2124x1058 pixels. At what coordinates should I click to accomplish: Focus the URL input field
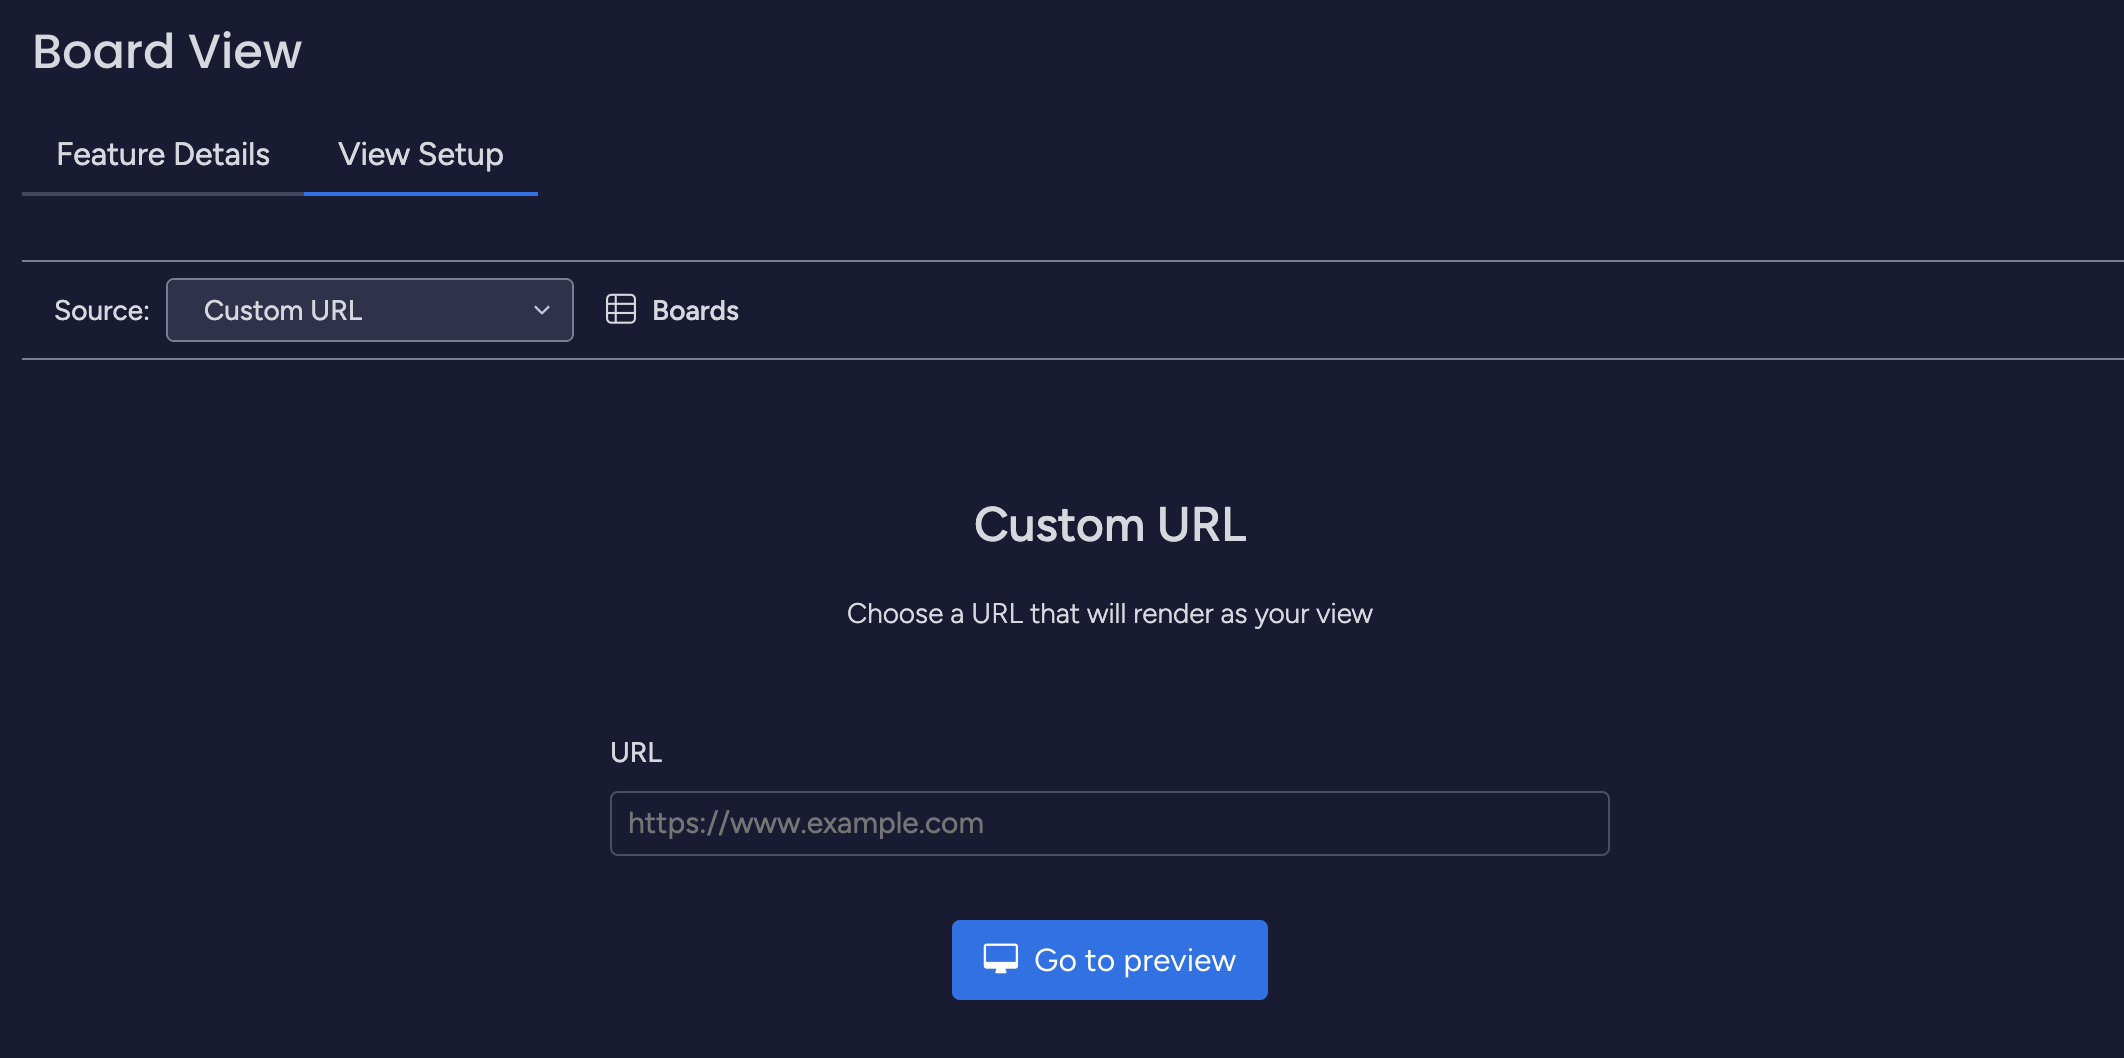[x=1108, y=823]
